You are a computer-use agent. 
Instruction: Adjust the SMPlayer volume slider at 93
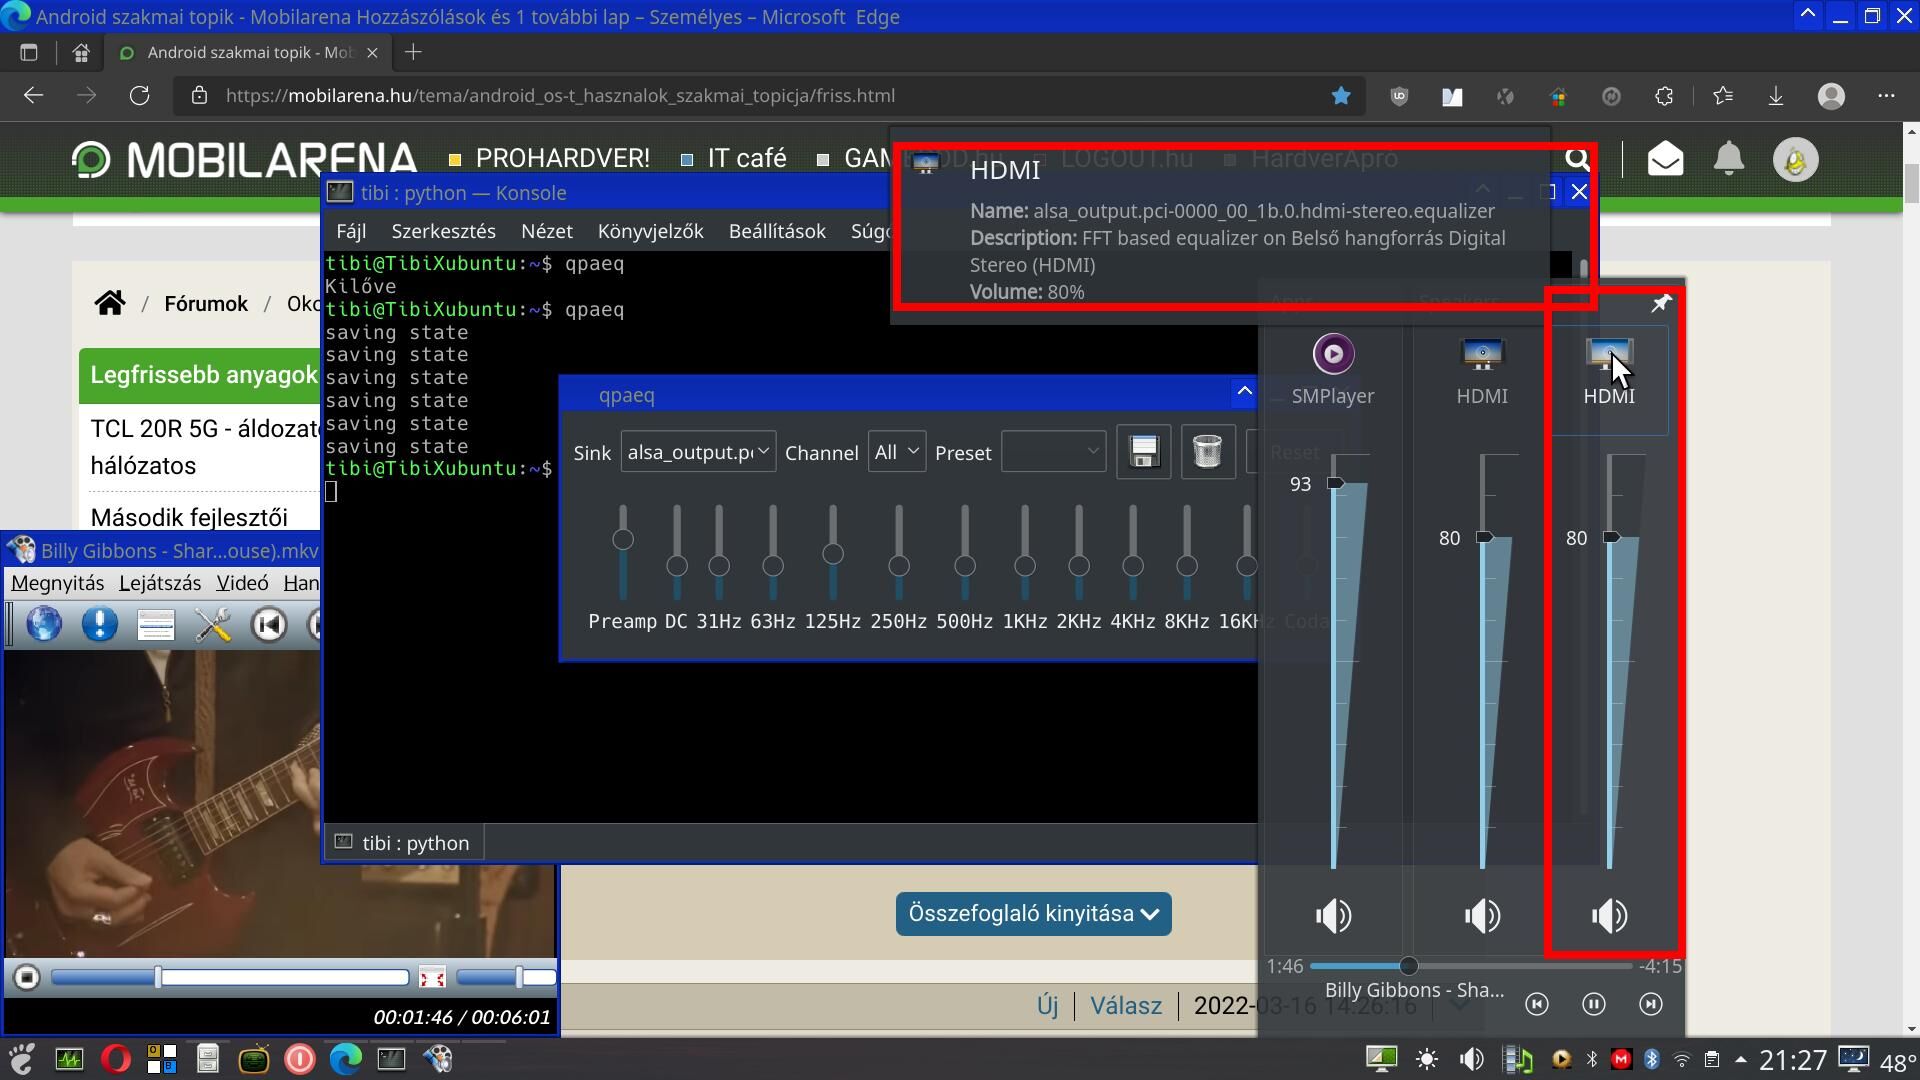1335,484
